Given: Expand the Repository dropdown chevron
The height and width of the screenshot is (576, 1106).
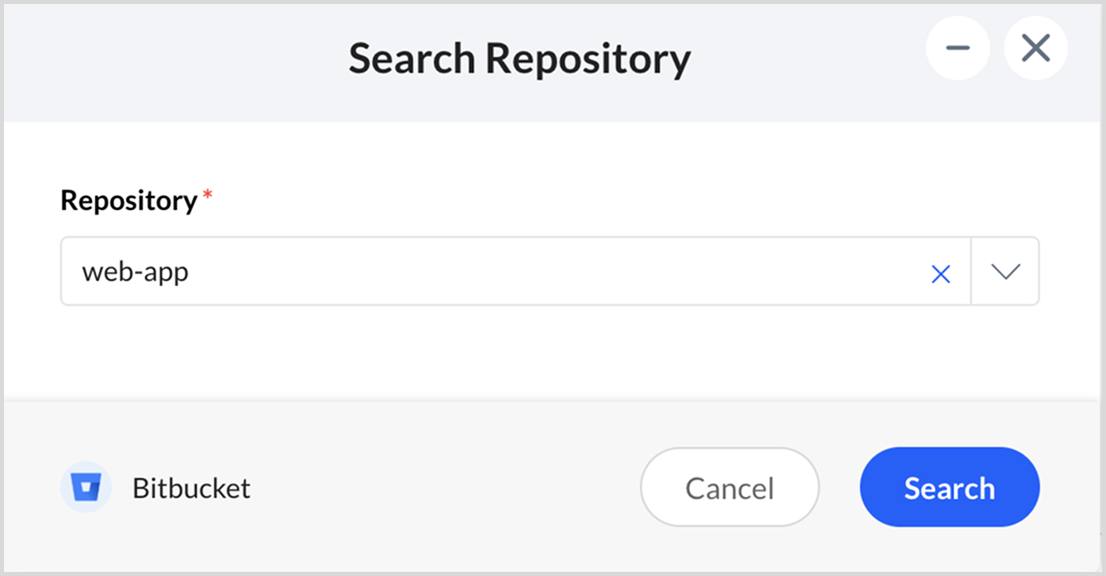Looking at the screenshot, I should pos(1005,271).
